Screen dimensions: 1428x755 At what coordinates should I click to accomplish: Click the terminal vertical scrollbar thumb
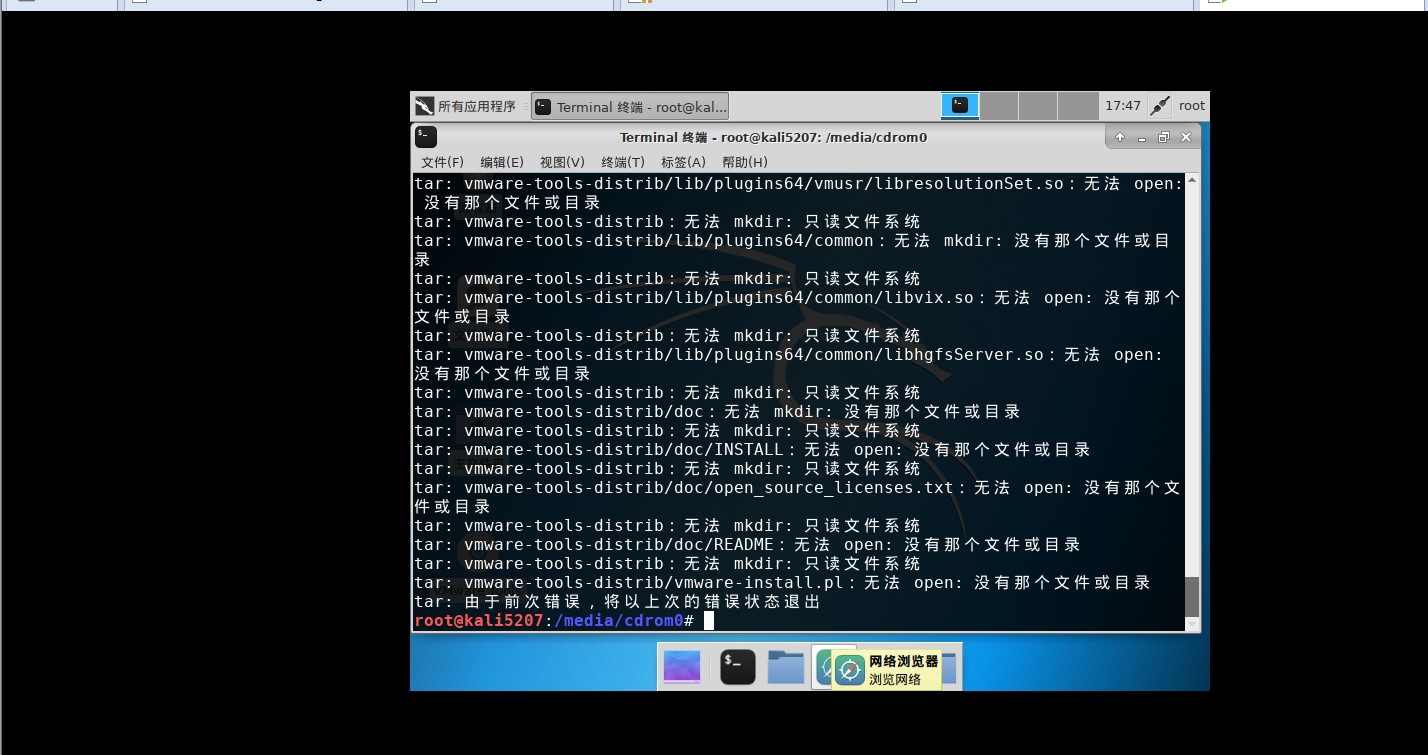pos(1191,596)
